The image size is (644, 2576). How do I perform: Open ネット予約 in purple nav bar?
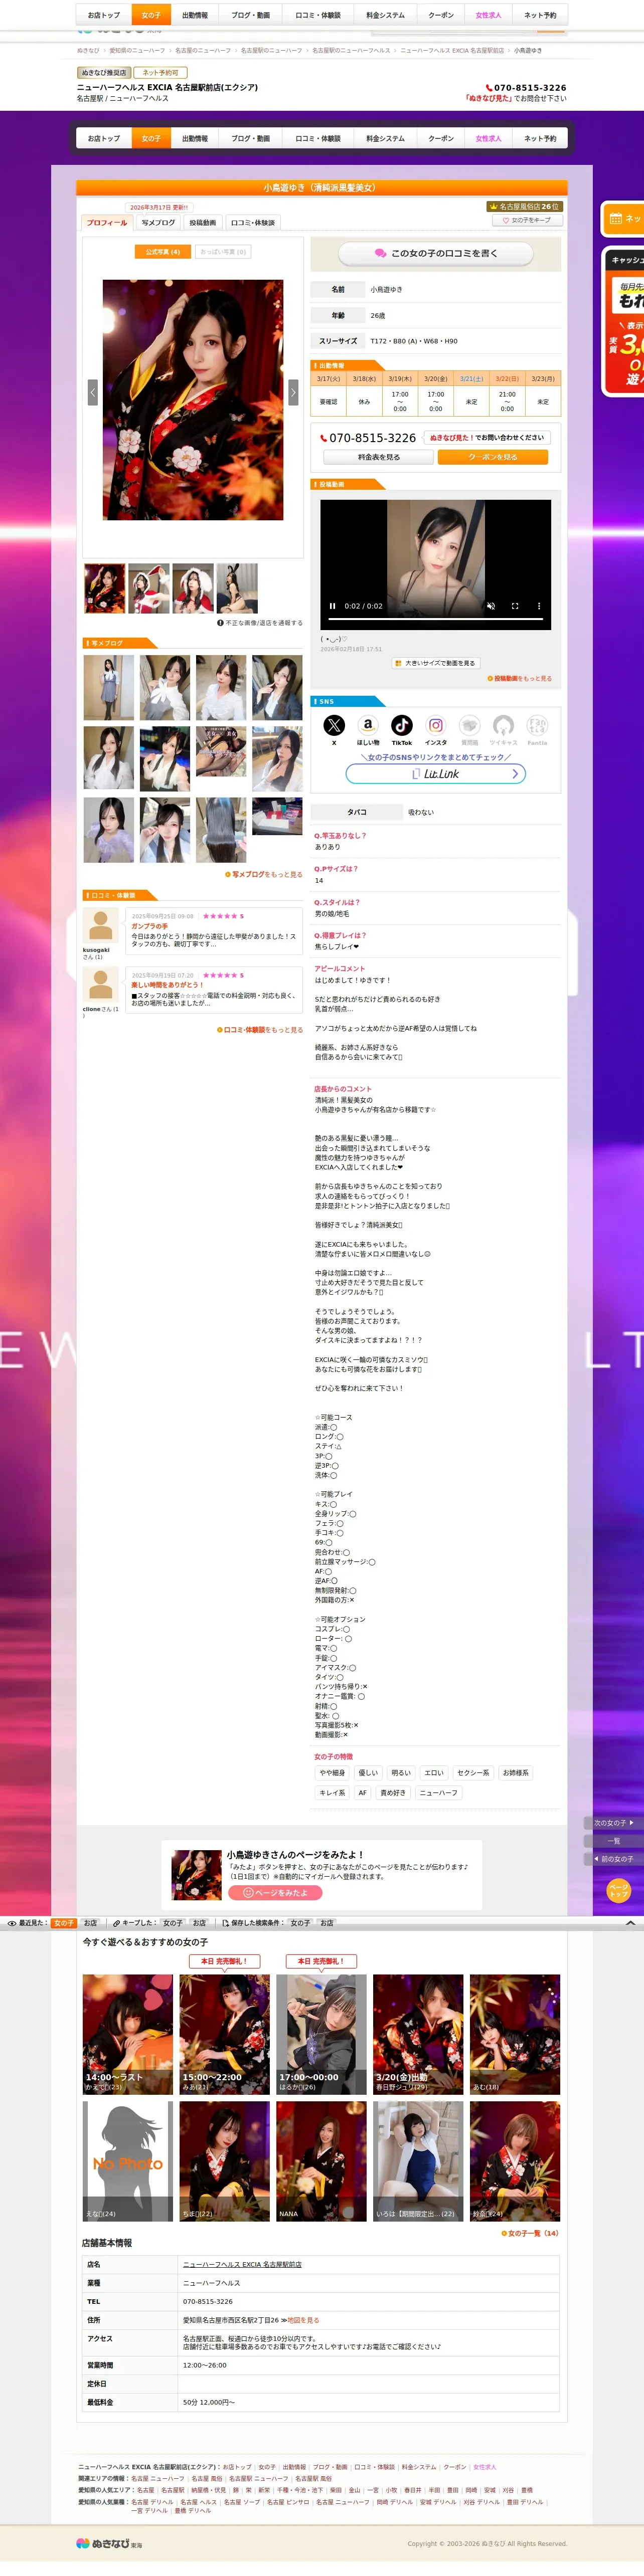pyautogui.click(x=540, y=139)
